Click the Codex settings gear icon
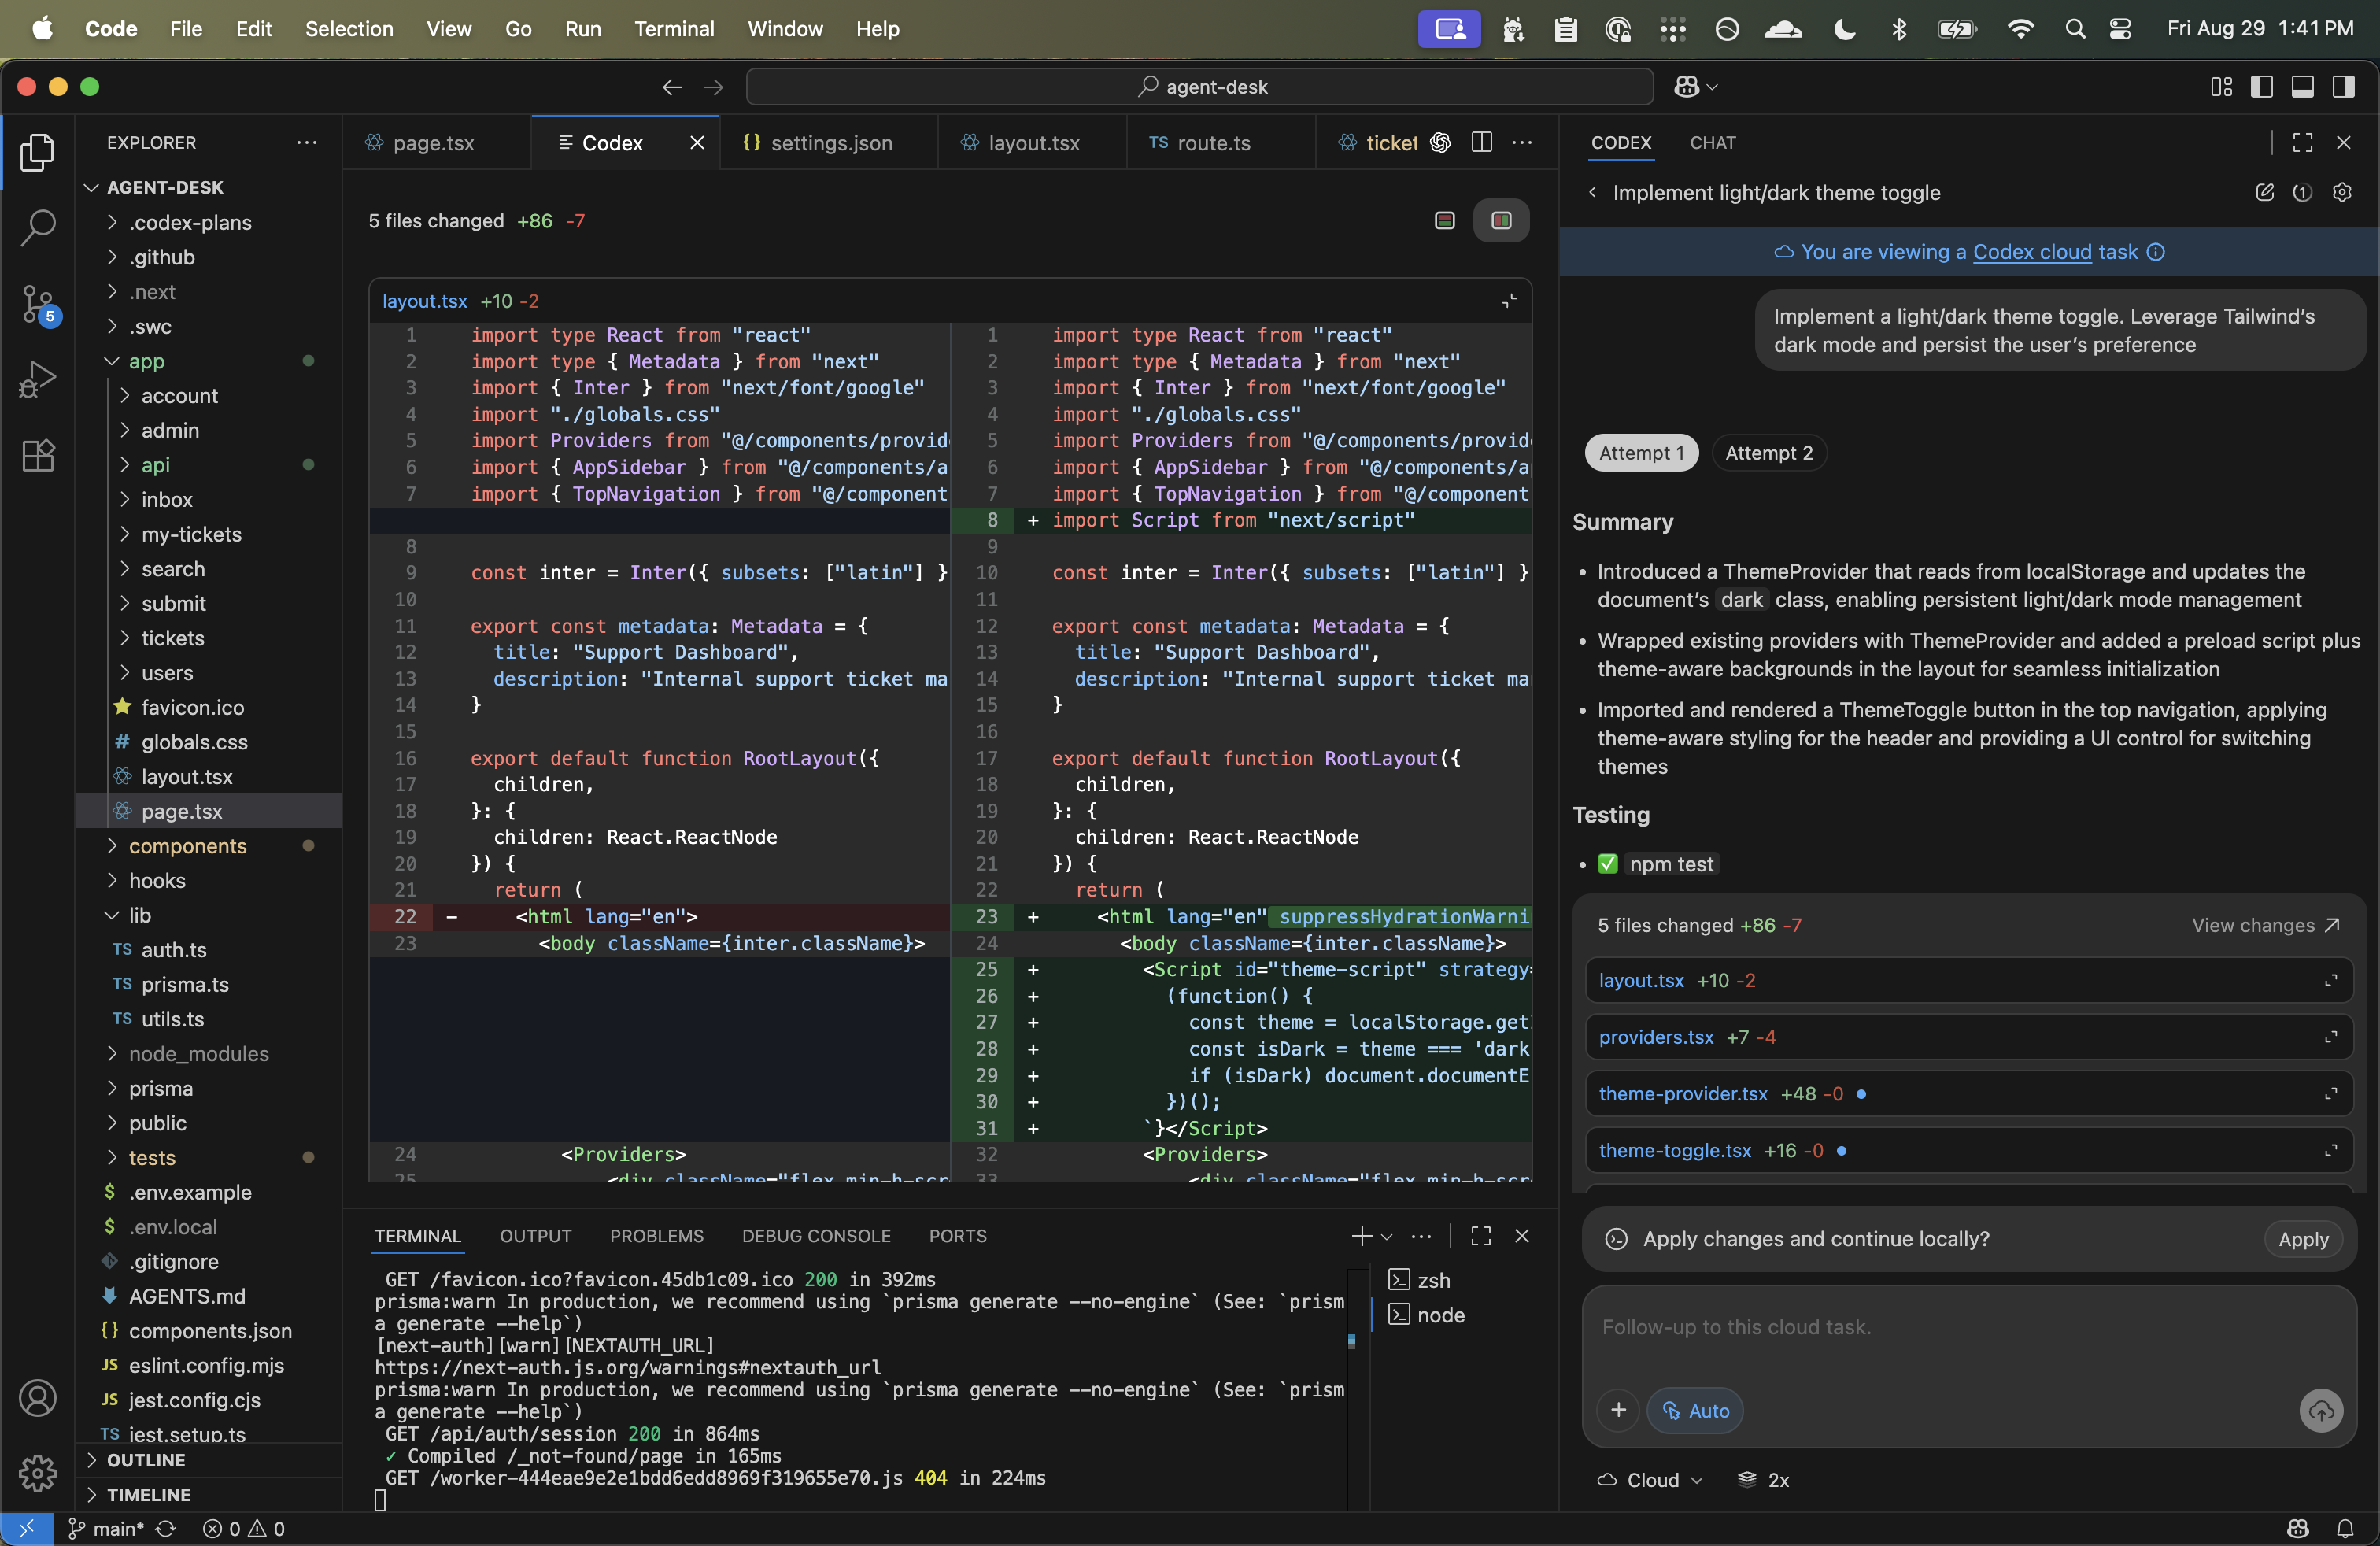The image size is (2380, 1546). (x=2342, y=192)
